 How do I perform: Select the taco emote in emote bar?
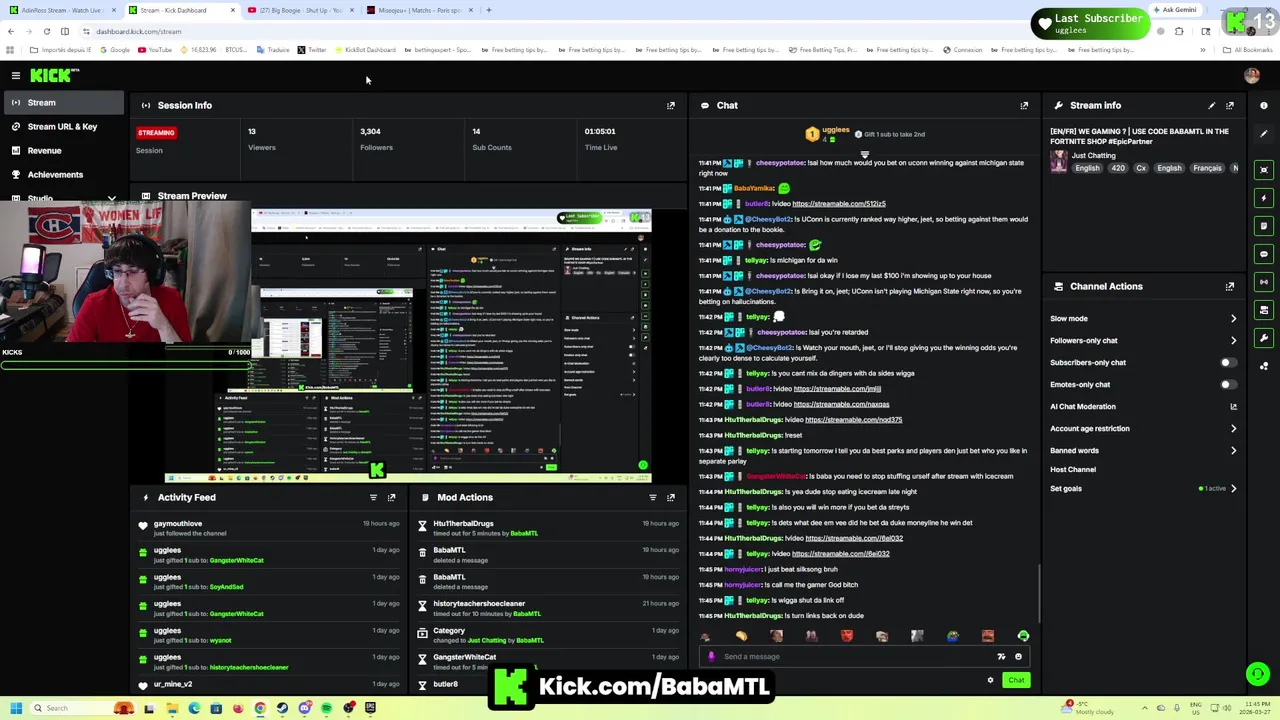click(741, 636)
